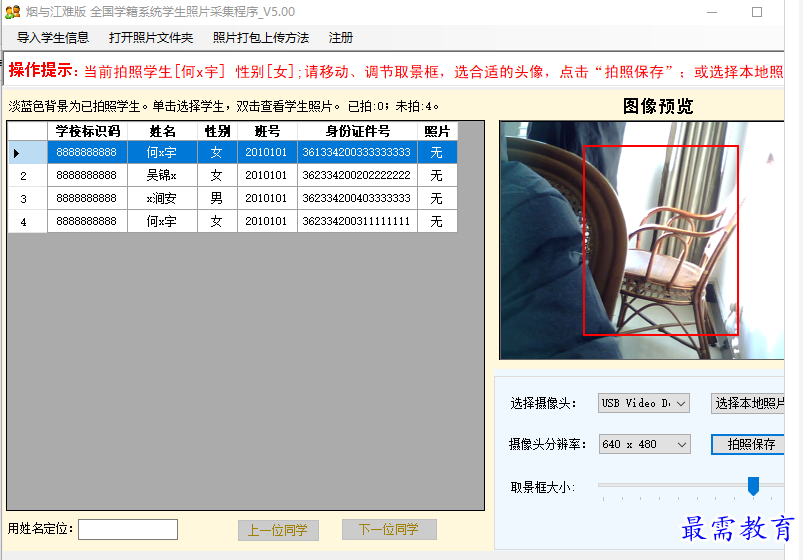The height and width of the screenshot is (560, 803).
Task: Select student name x润安
Action: tap(162, 198)
